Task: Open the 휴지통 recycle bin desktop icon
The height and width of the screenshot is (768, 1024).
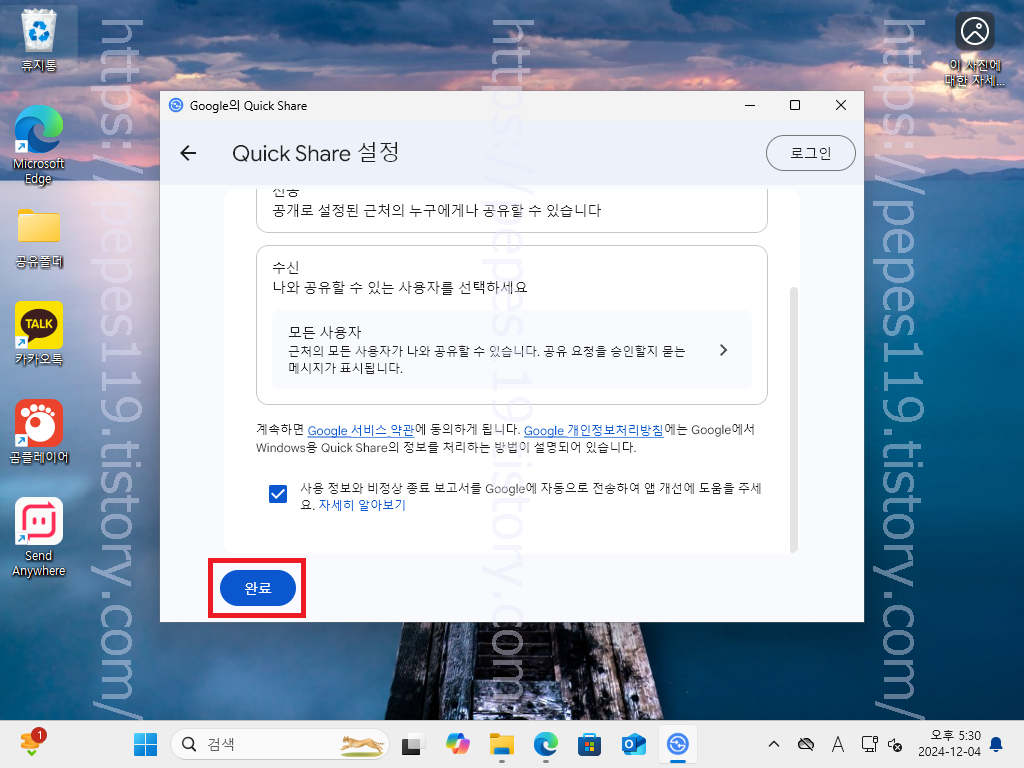Action: click(39, 40)
